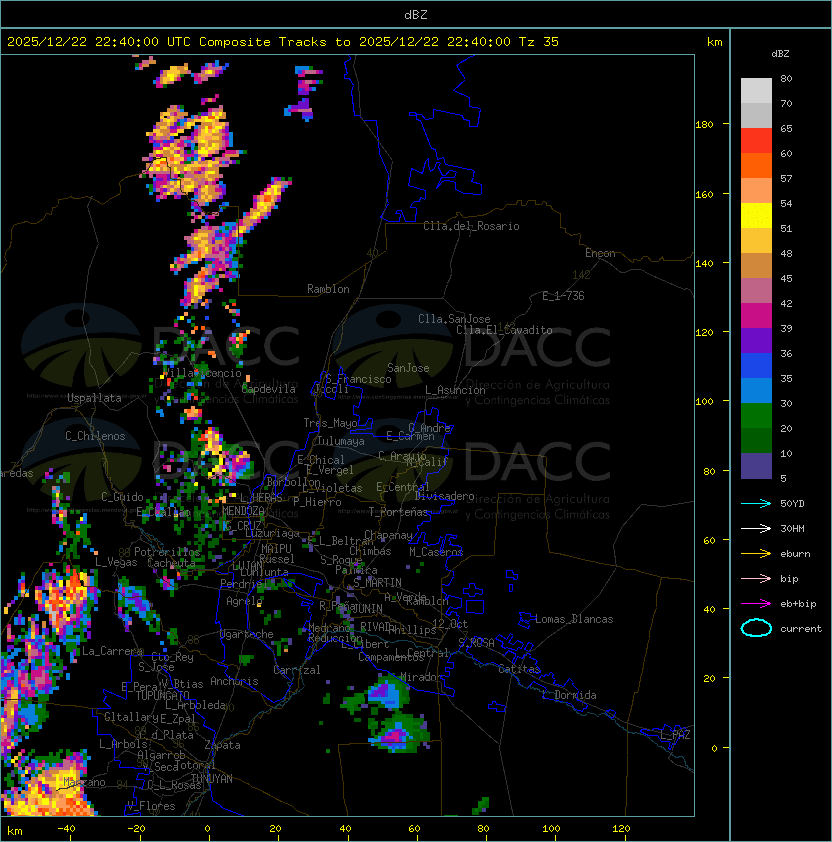This screenshot has height=842, width=832.
Task: Click the white 30HM arrow in legend
Action: tap(756, 528)
